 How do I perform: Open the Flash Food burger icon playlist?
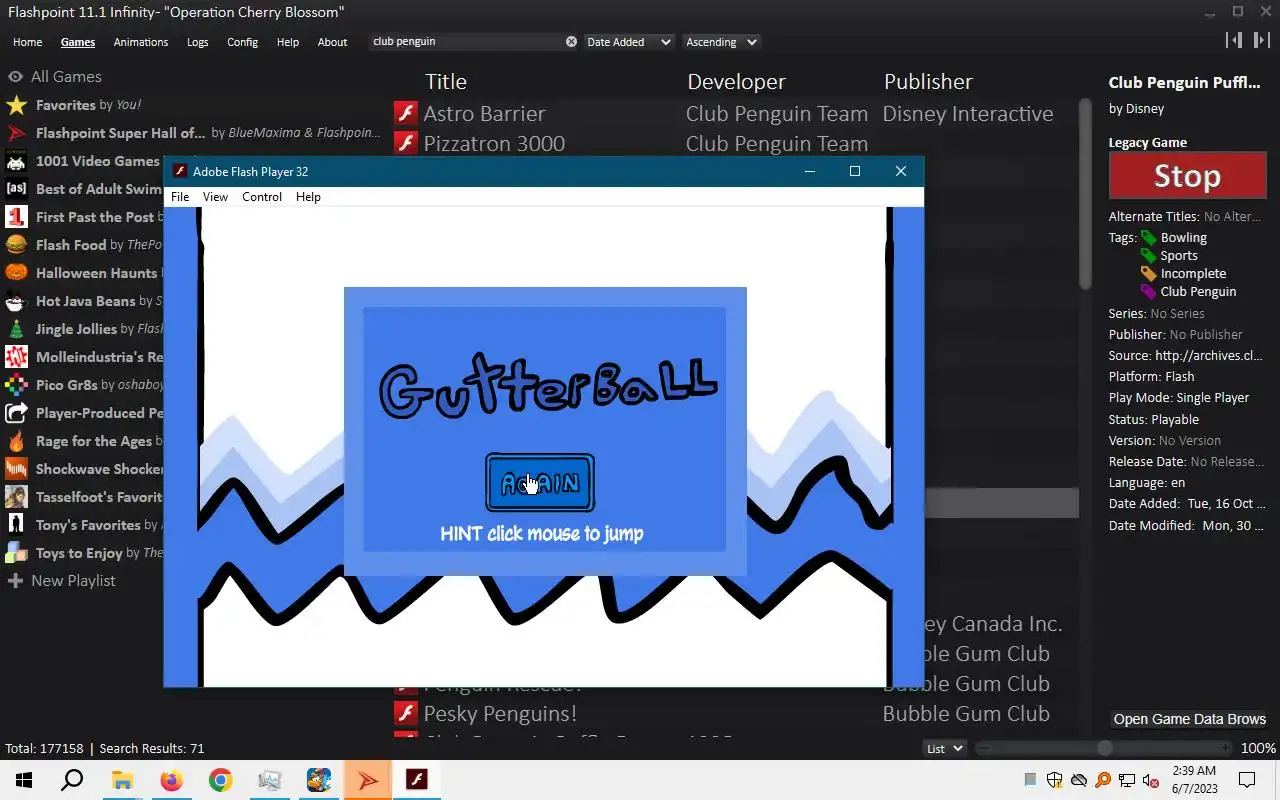[16, 245]
